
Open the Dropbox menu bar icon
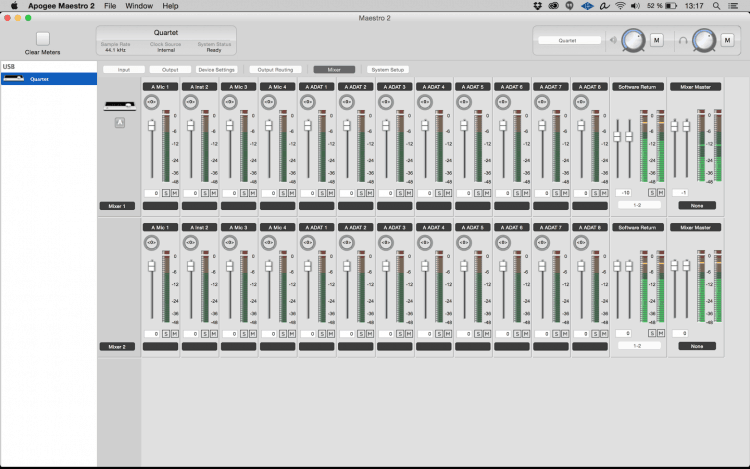[538, 6]
